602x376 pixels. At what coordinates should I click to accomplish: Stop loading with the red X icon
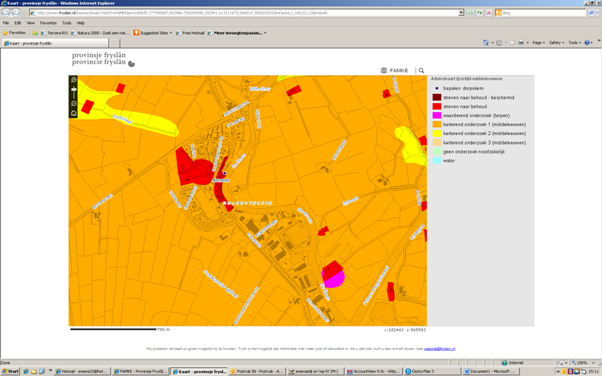489,13
